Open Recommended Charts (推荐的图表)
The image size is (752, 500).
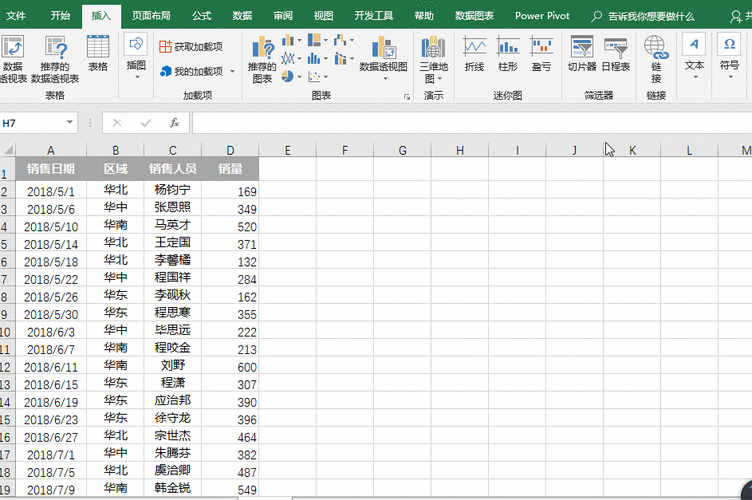[x=262, y=59]
